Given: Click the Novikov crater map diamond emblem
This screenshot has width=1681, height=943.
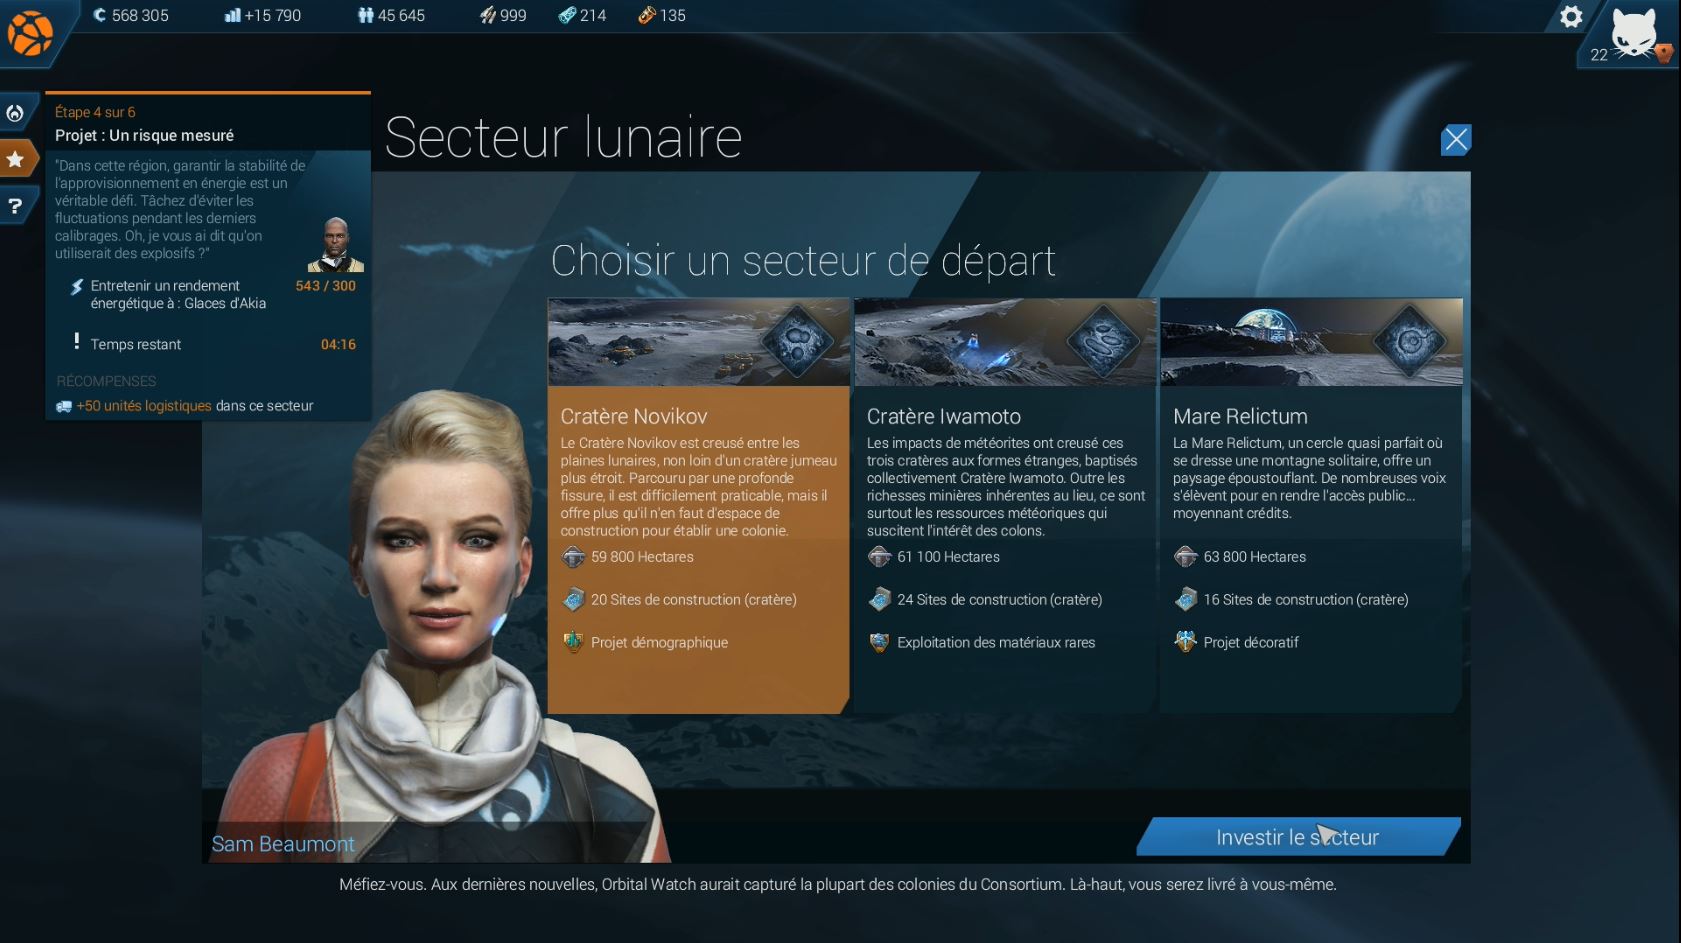Looking at the screenshot, I should tap(798, 341).
